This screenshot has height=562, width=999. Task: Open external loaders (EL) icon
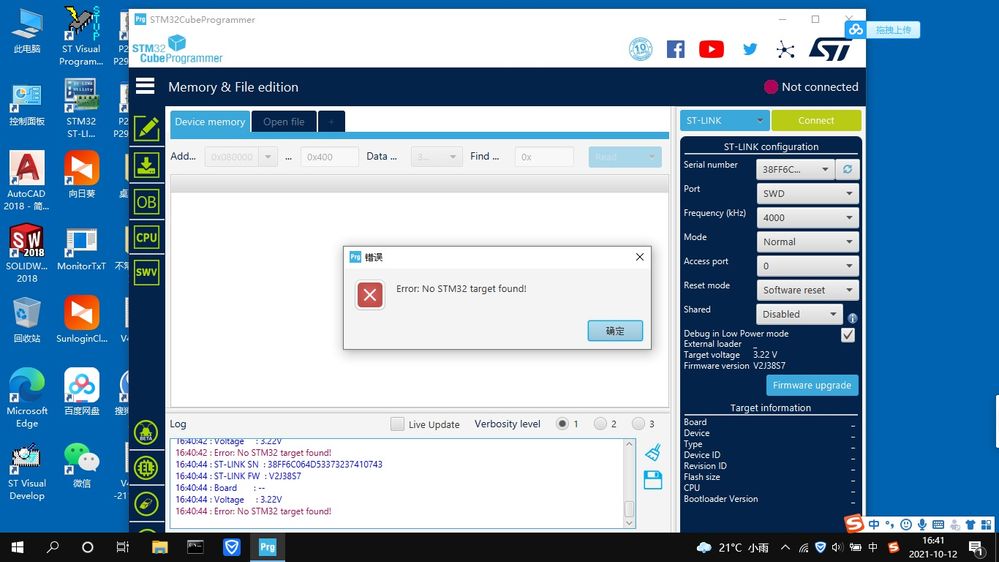pos(147,468)
